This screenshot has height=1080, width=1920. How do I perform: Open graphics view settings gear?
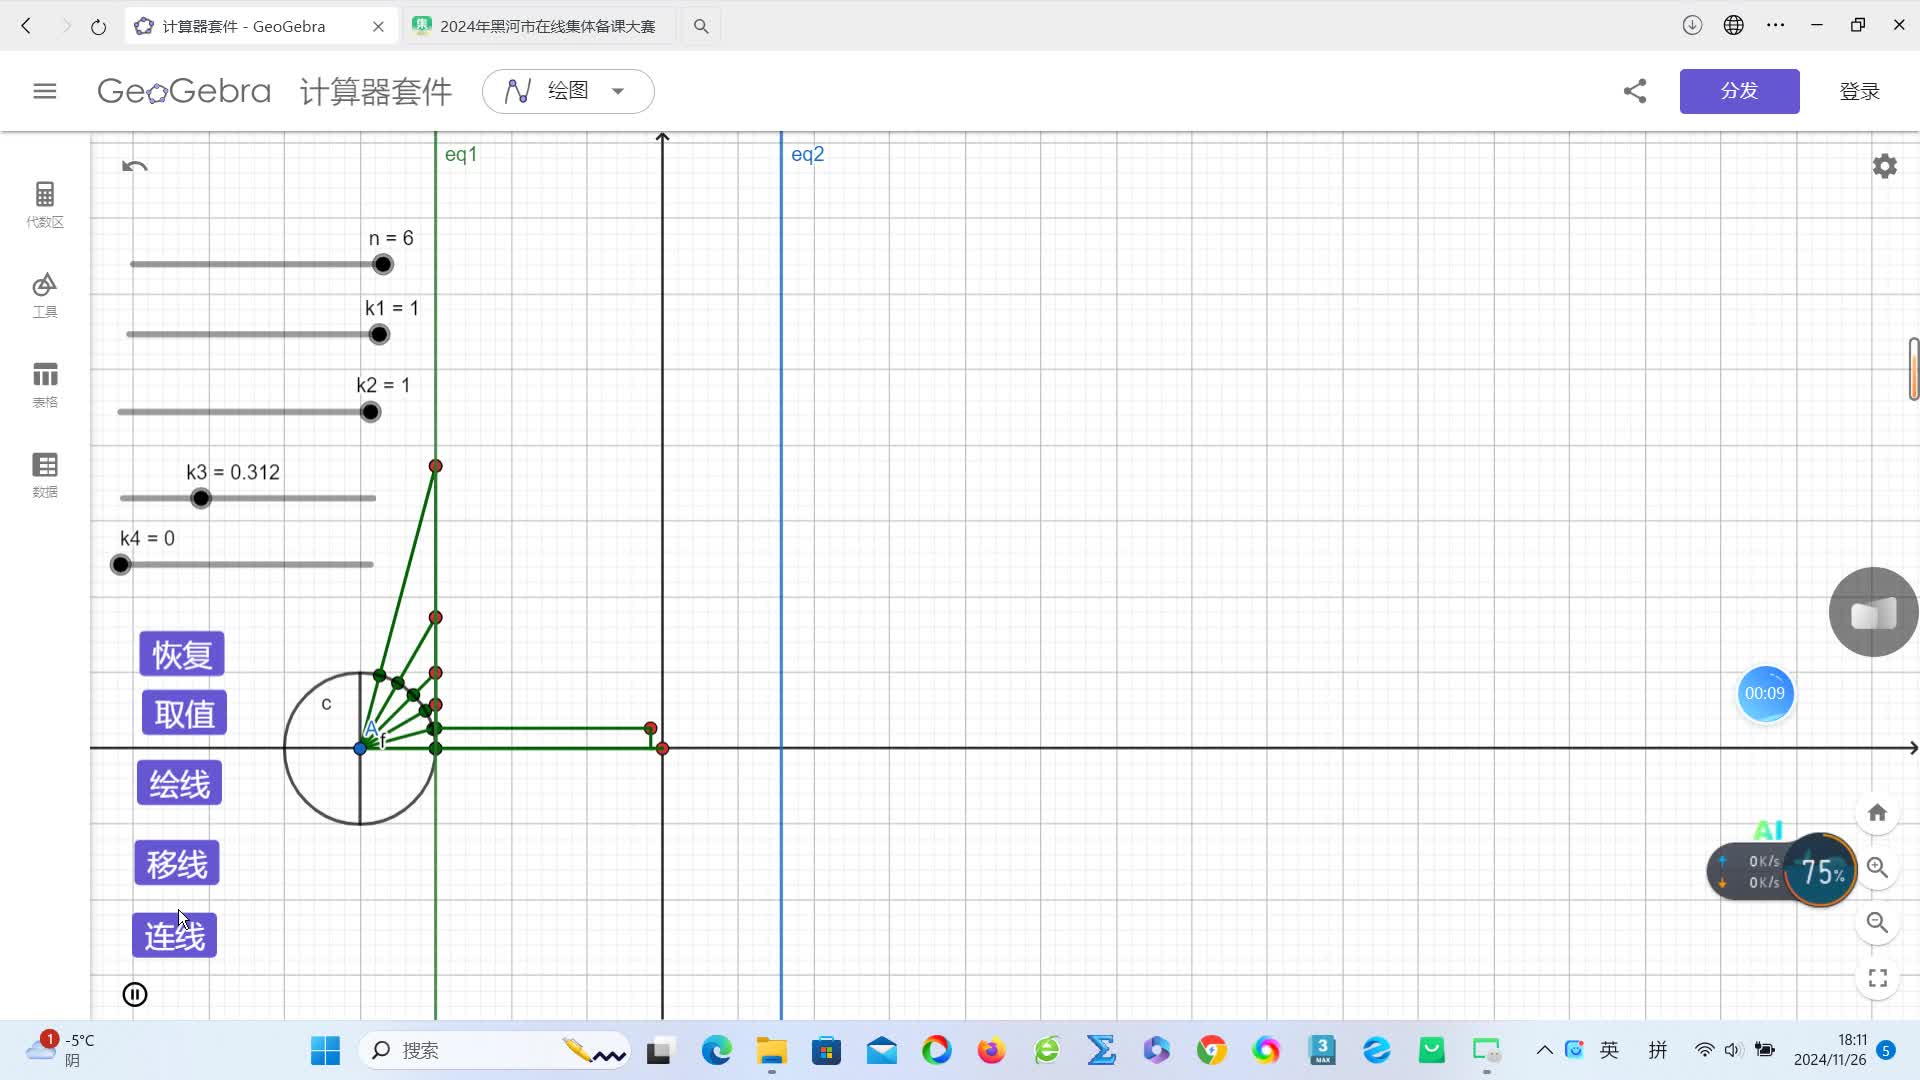1885,166
